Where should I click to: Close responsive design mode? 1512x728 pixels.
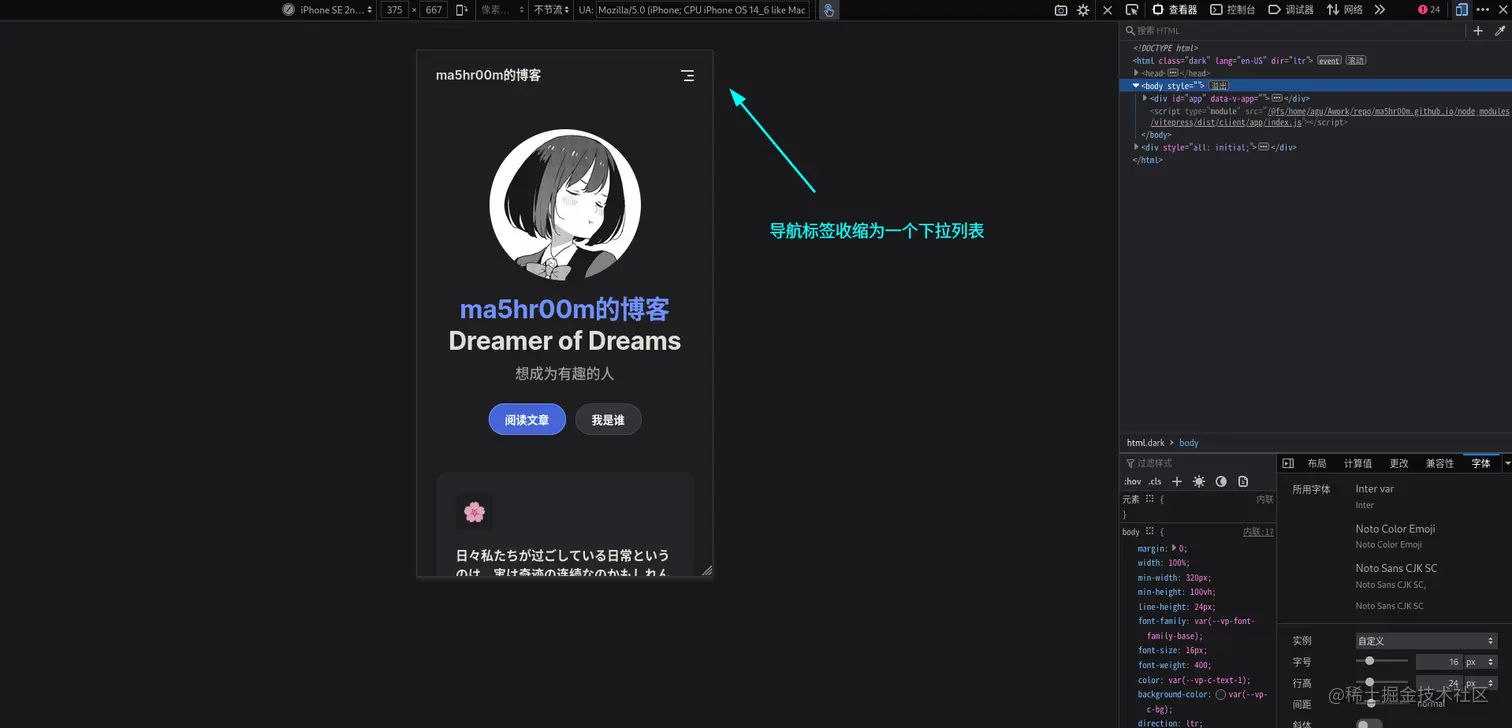click(1107, 10)
